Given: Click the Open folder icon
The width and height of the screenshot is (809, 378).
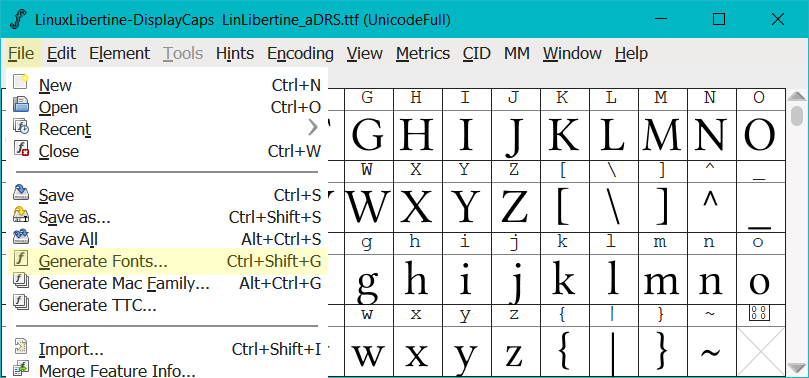Looking at the screenshot, I should [21, 105].
